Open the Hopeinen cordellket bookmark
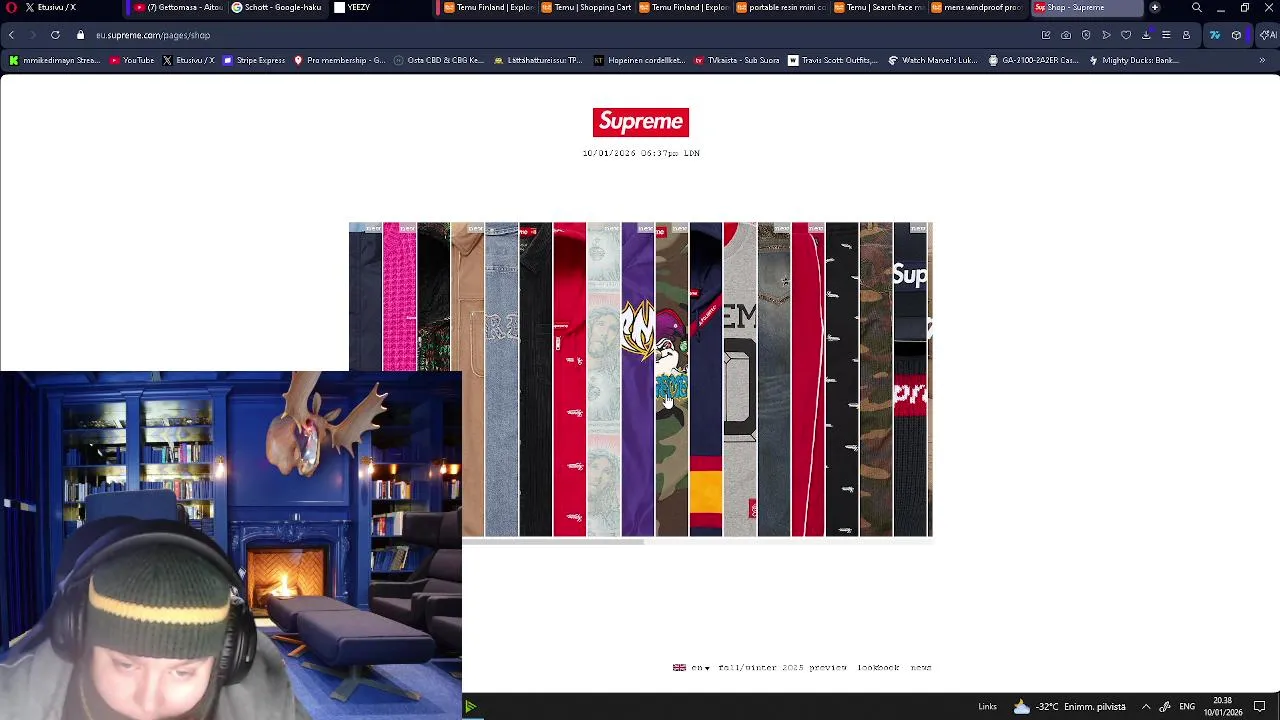Screen dimensions: 1280x720 (x=639, y=60)
